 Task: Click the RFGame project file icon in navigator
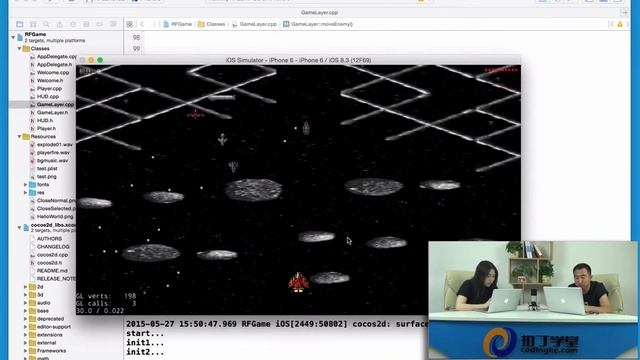pos(20,37)
